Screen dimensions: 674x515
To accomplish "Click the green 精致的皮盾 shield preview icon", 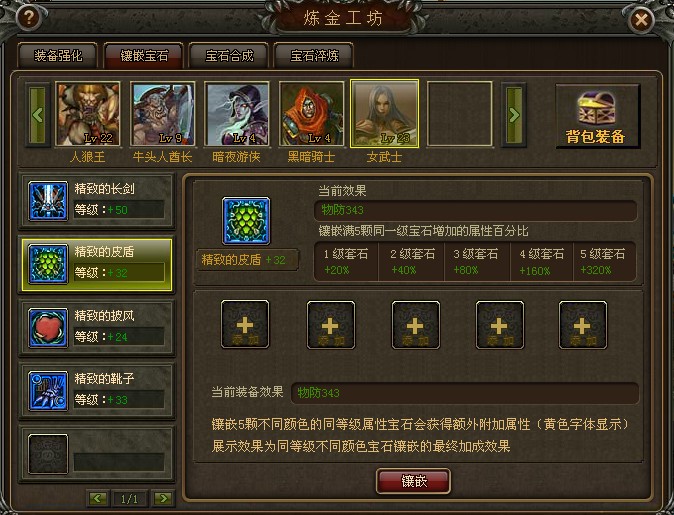I will click(246, 221).
